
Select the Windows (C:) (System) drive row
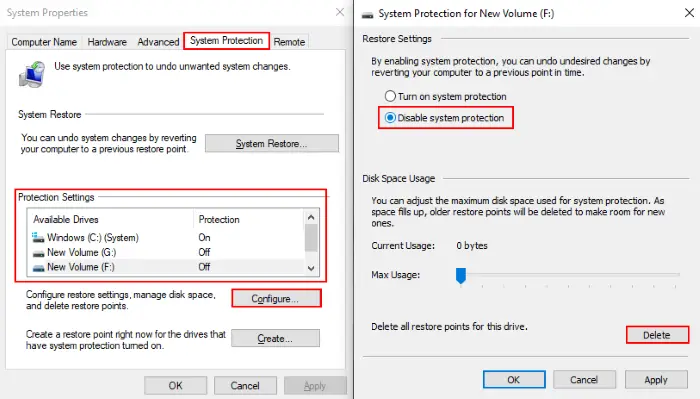pyautogui.click(x=166, y=237)
